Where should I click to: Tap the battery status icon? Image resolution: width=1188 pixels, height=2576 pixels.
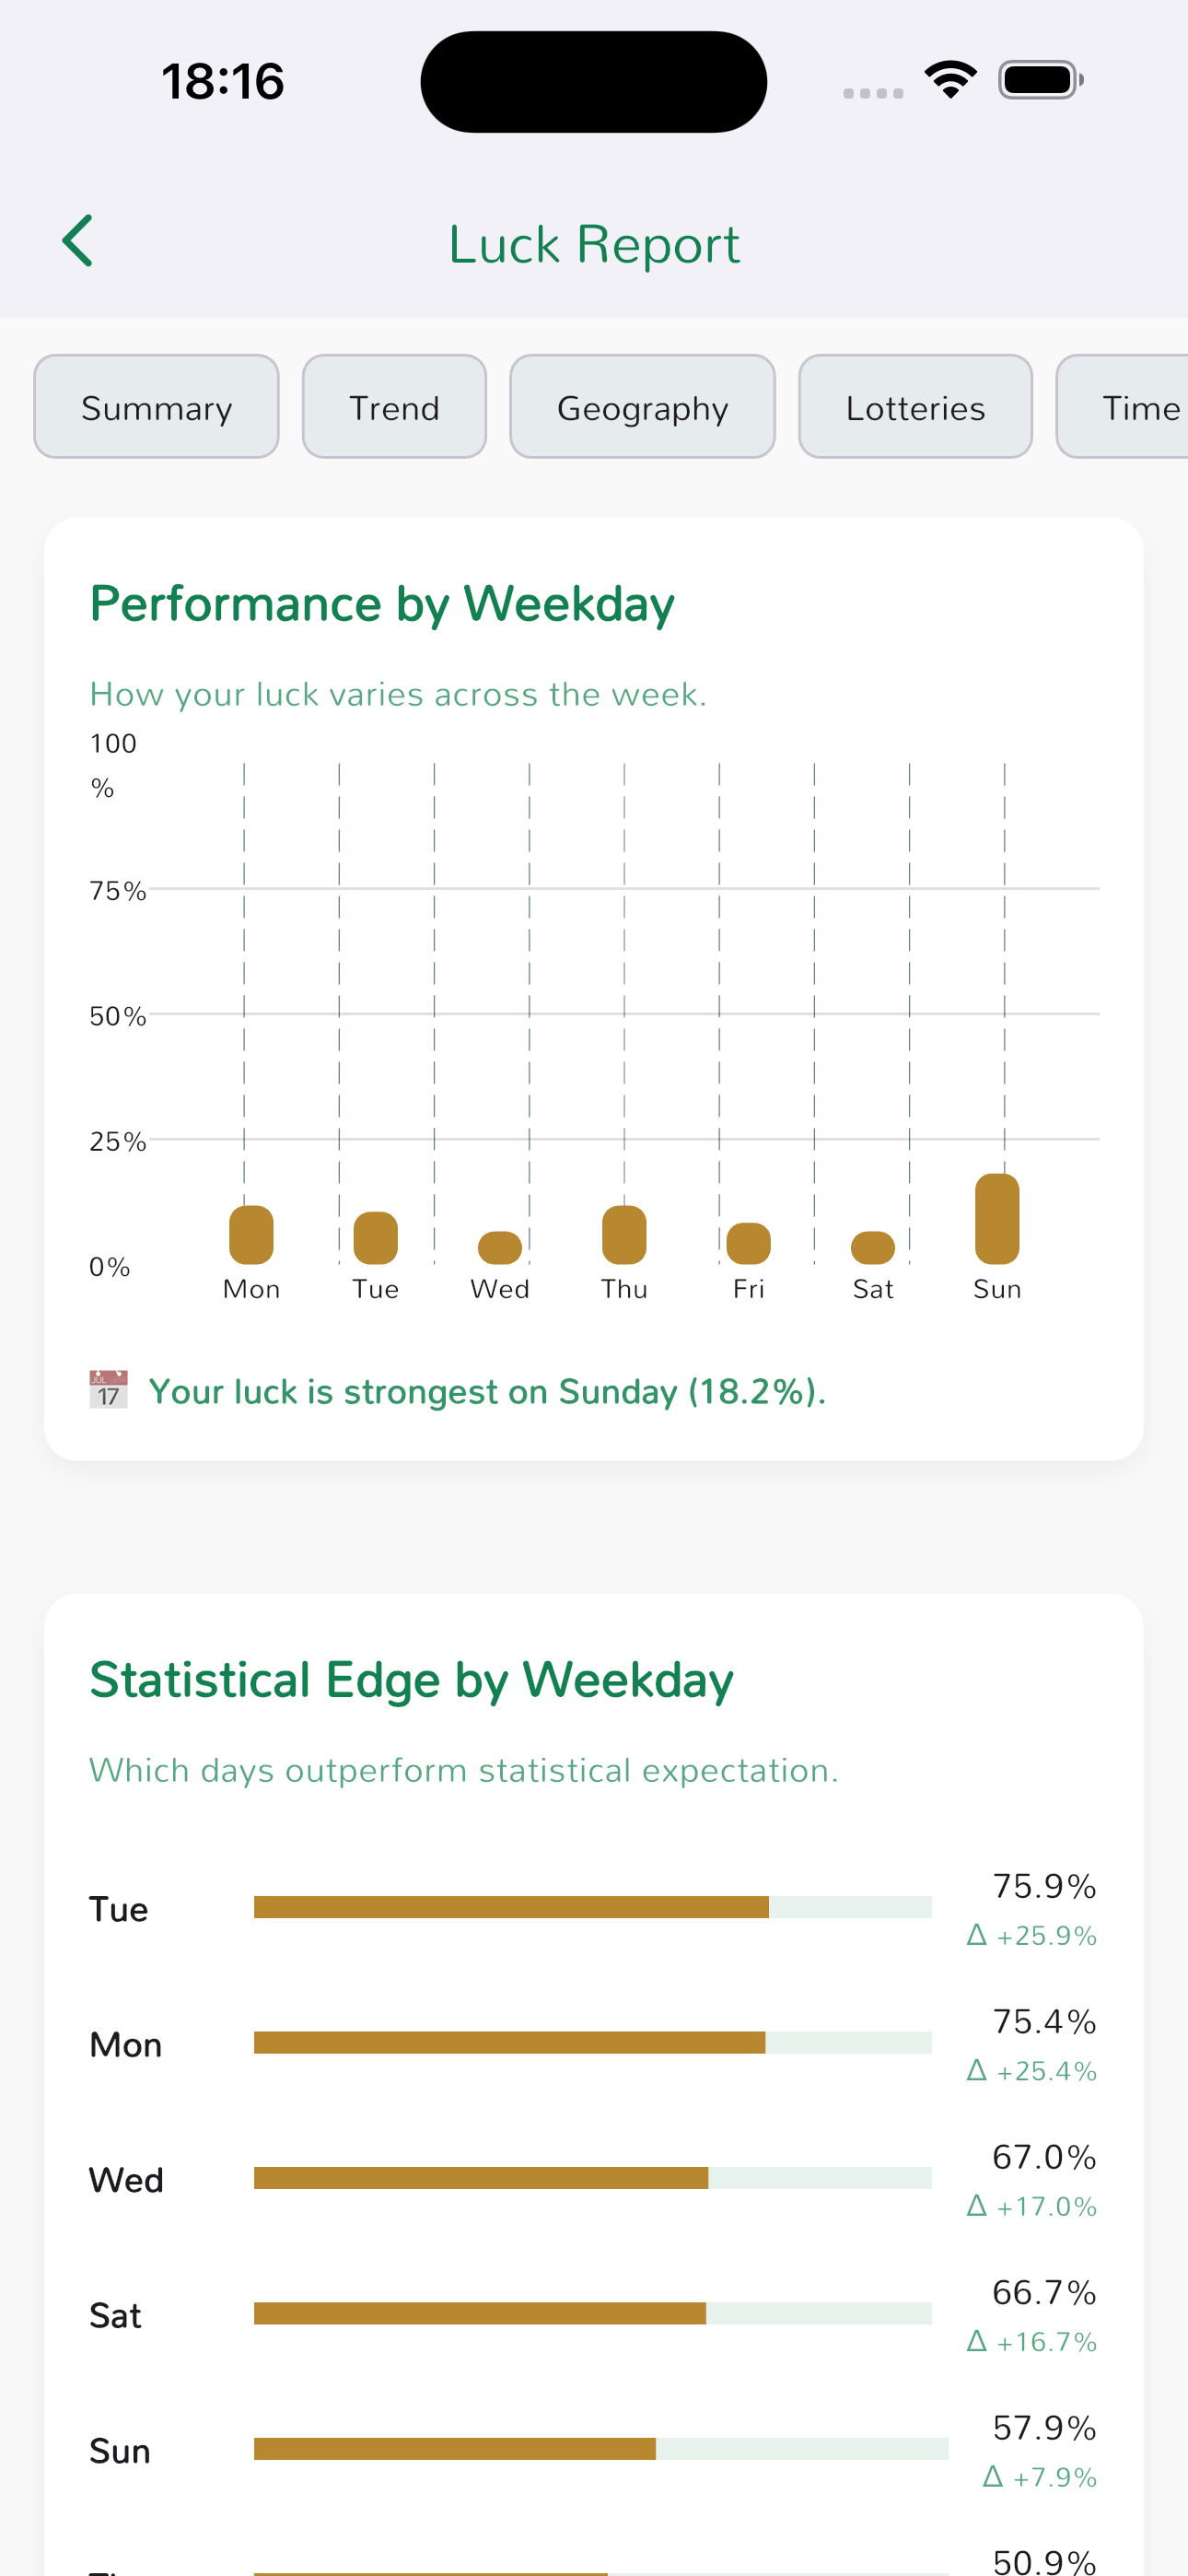click(1040, 80)
